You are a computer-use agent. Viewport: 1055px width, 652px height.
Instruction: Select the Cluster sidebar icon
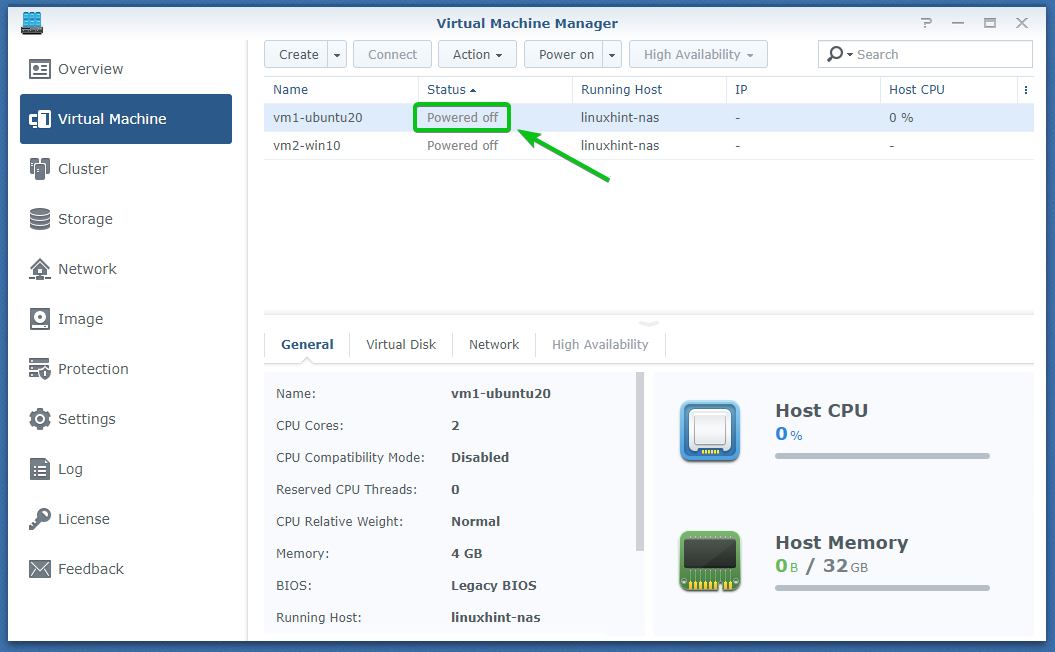pos(40,169)
